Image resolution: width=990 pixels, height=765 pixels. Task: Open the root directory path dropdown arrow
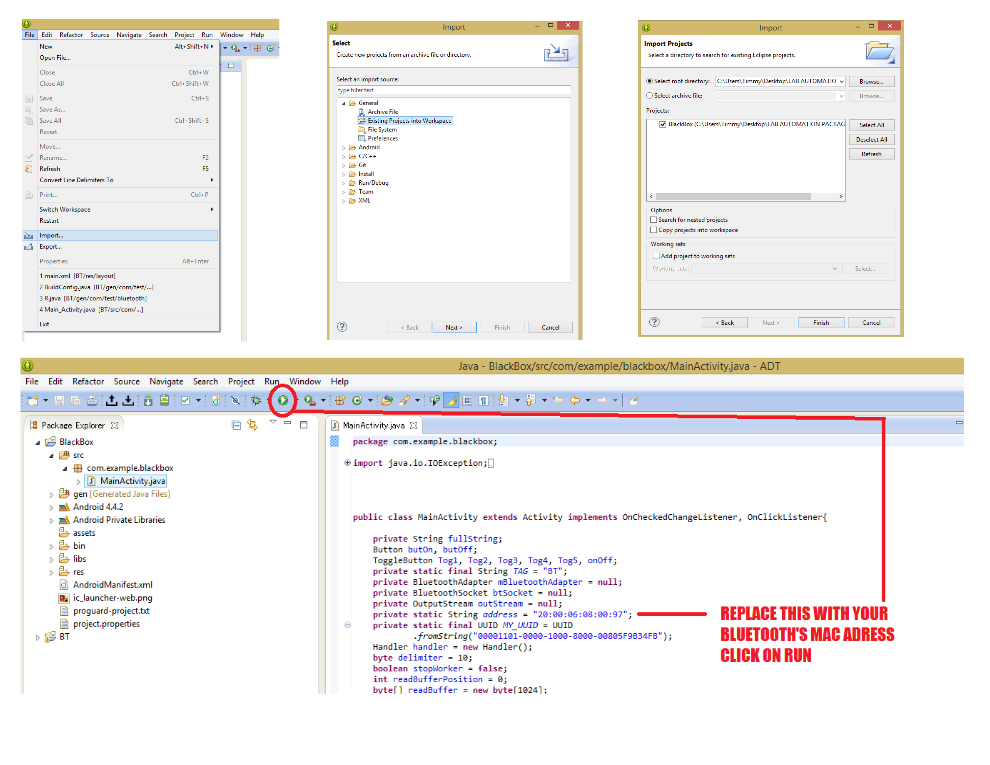click(841, 81)
